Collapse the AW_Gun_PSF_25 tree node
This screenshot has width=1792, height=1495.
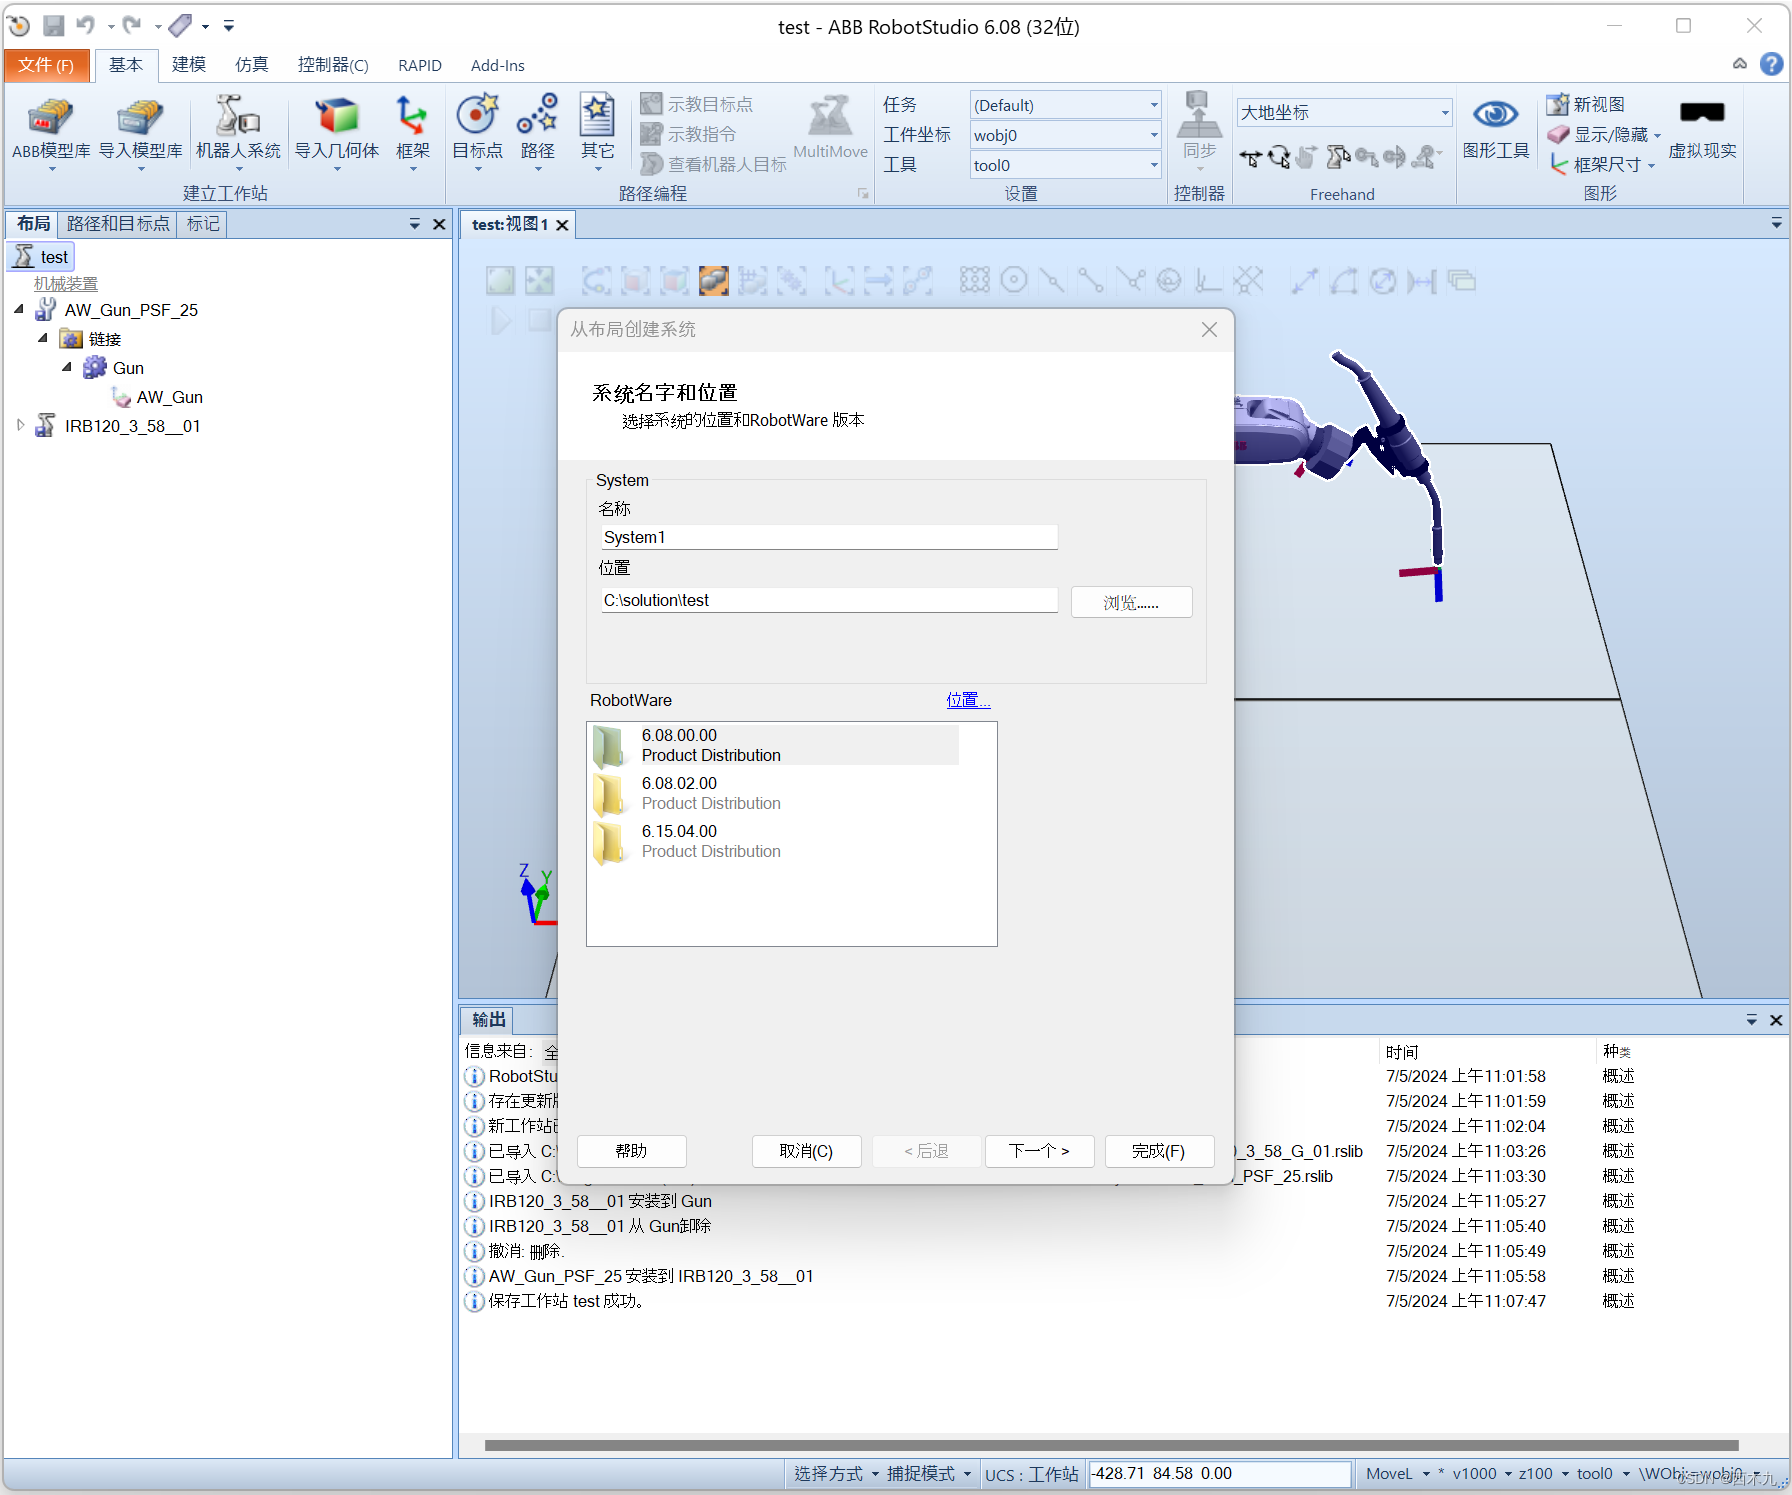(x=19, y=310)
